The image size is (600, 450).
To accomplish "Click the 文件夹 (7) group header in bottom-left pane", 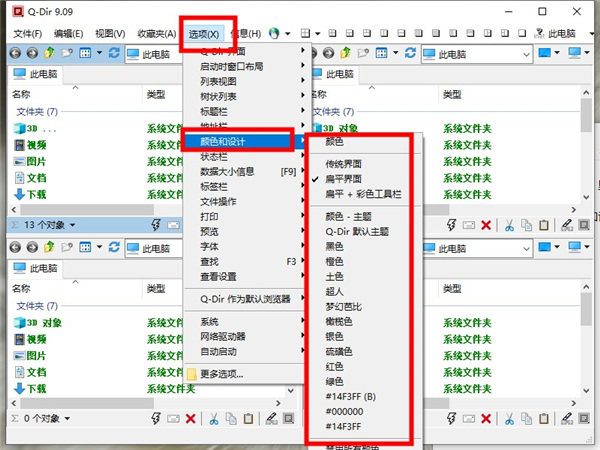I will [x=36, y=305].
